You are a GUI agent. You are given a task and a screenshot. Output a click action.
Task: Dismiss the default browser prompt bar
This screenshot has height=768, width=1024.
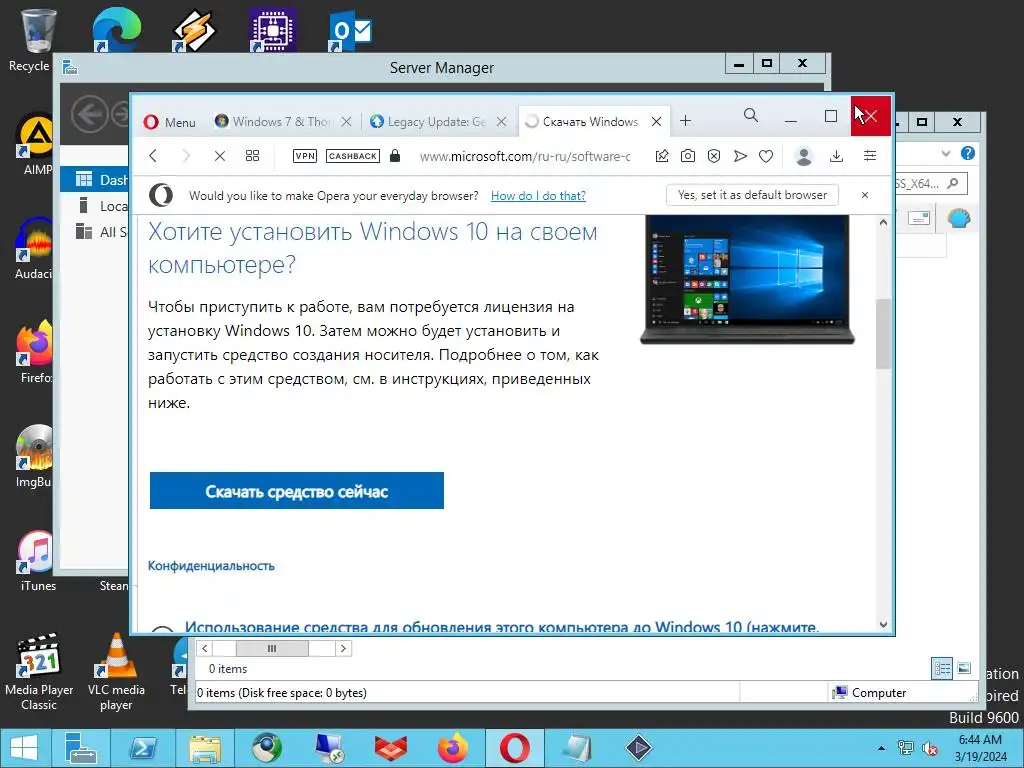tap(865, 195)
